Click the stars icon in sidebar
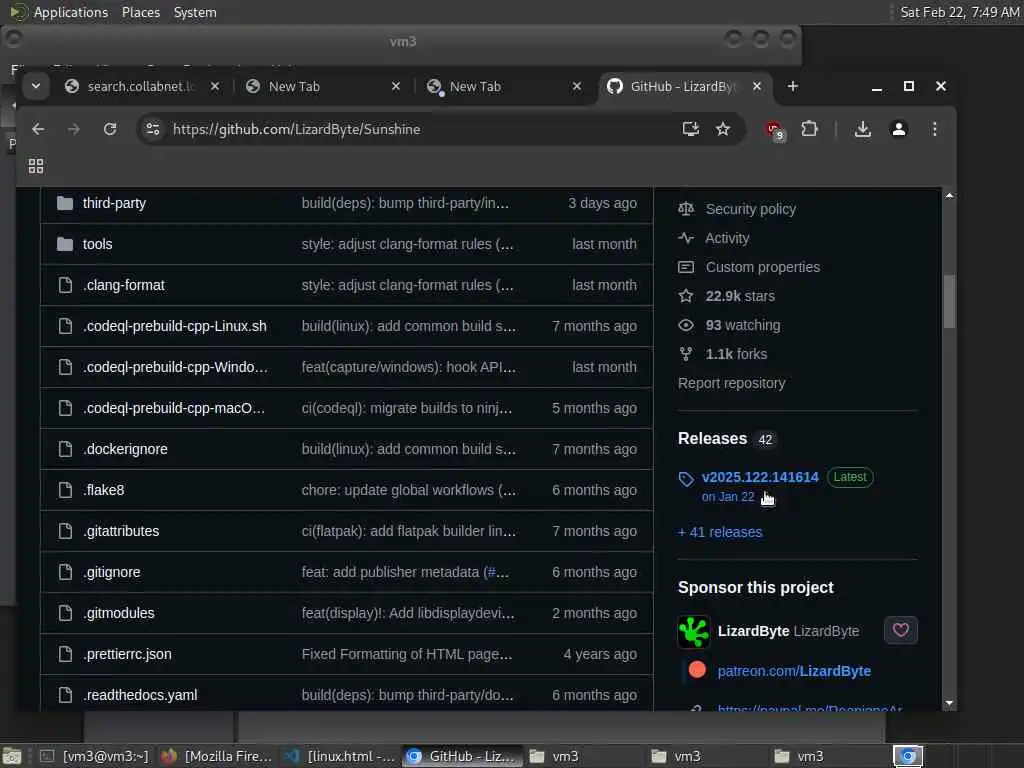Screen dimensions: 1024x768 tap(686, 296)
